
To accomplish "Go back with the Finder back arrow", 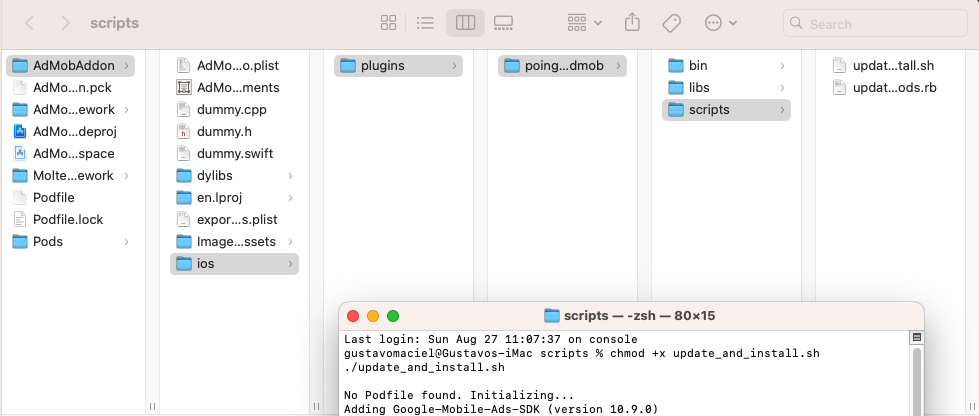I will tap(29, 24).
